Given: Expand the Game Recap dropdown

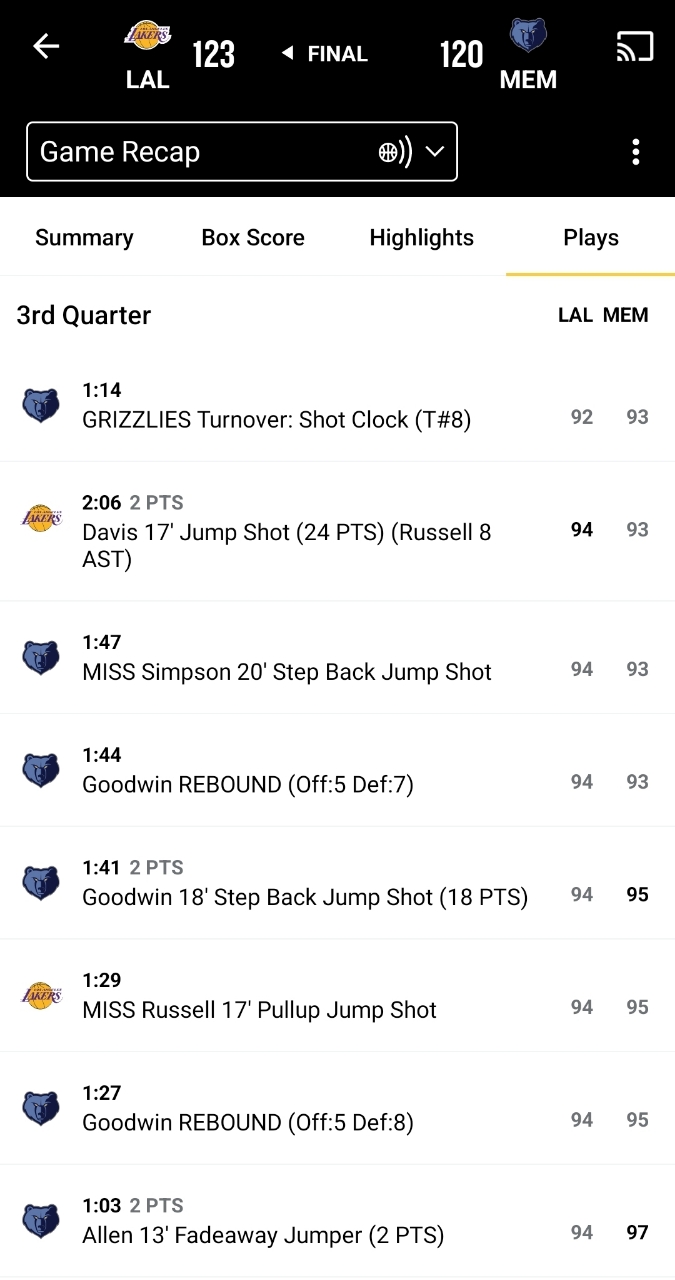Looking at the screenshot, I should [x=241, y=152].
